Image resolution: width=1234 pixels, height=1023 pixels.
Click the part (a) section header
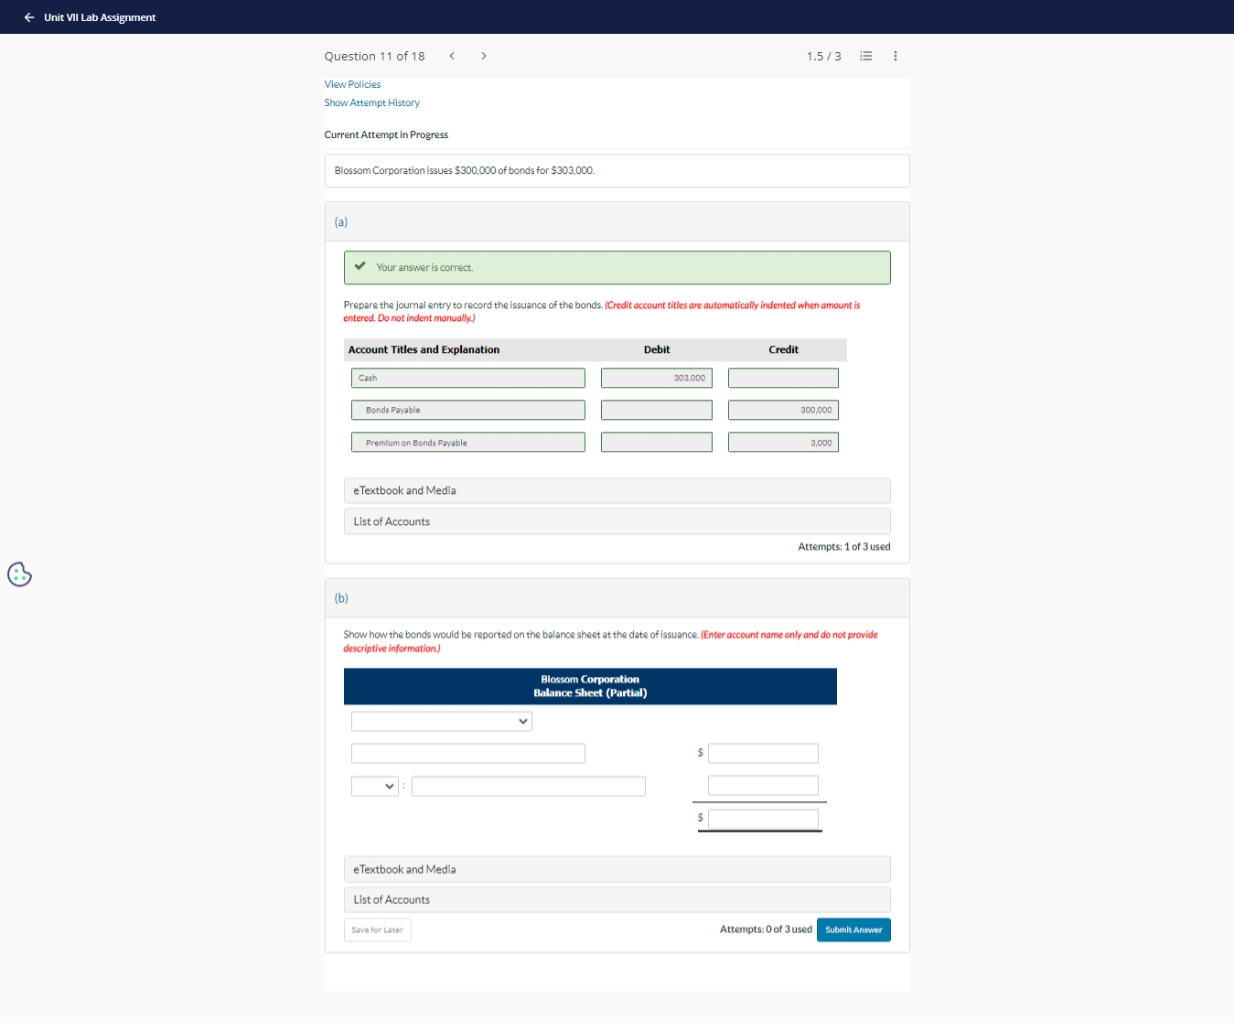617,222
